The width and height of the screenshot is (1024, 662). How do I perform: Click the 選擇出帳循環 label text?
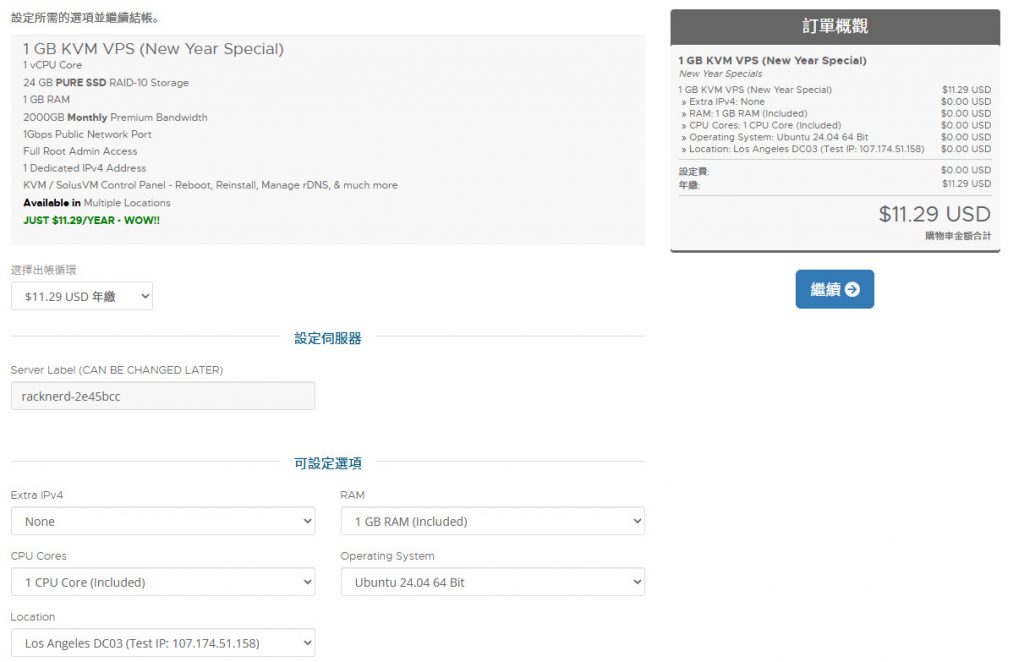43,270
